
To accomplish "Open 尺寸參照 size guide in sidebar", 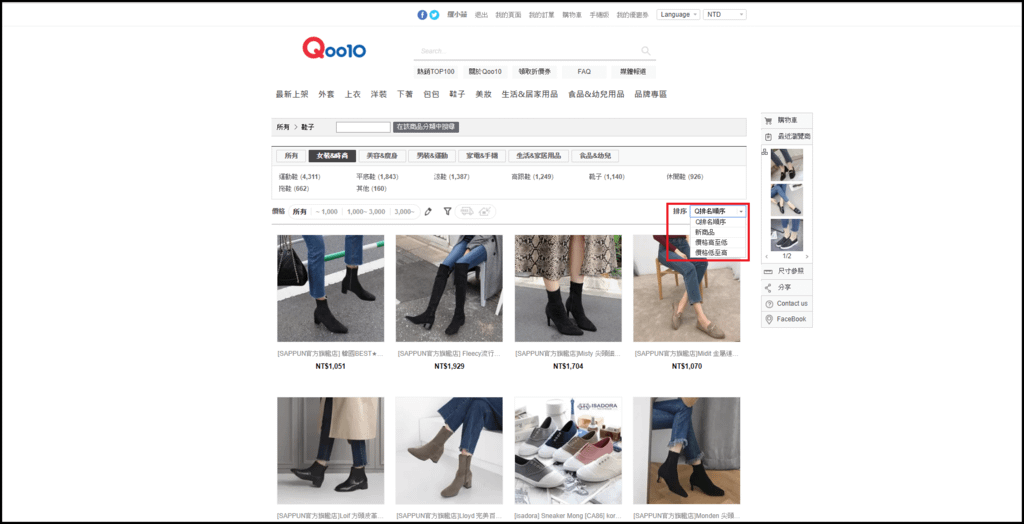I will [787, 271].
